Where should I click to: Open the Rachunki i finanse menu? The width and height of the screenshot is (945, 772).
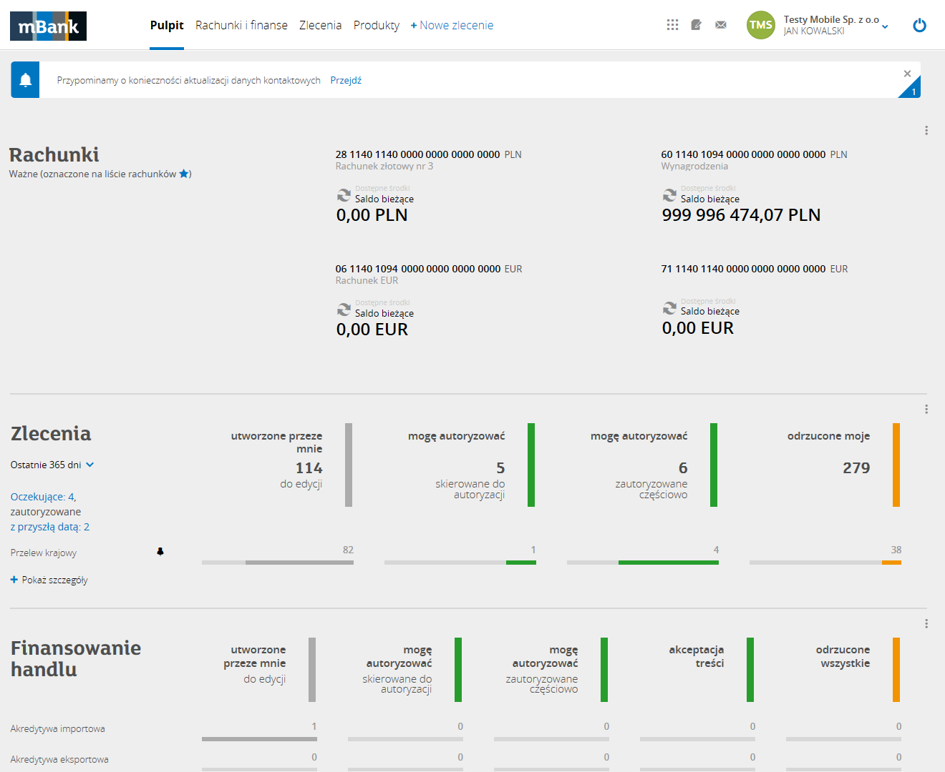click(x=241, y=25)
